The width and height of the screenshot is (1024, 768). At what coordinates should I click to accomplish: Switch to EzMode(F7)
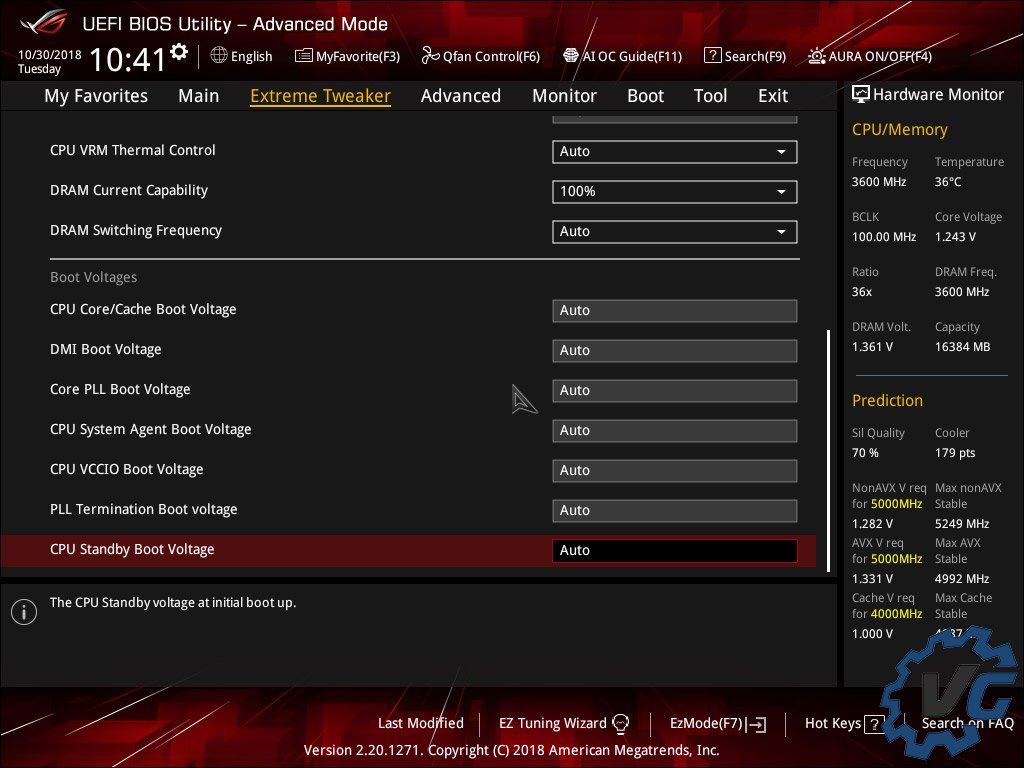coord(706,724)
